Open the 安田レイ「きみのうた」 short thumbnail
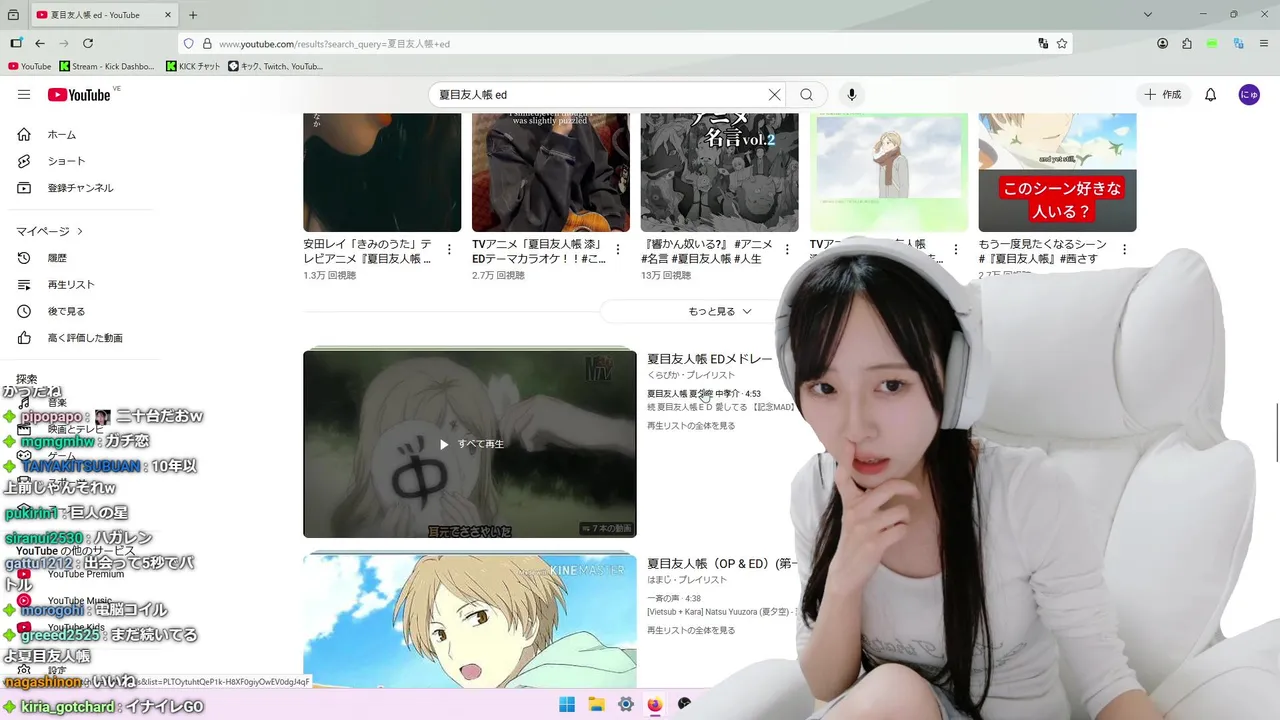This screenshot has width=1280, height=720. coord(382,172)
